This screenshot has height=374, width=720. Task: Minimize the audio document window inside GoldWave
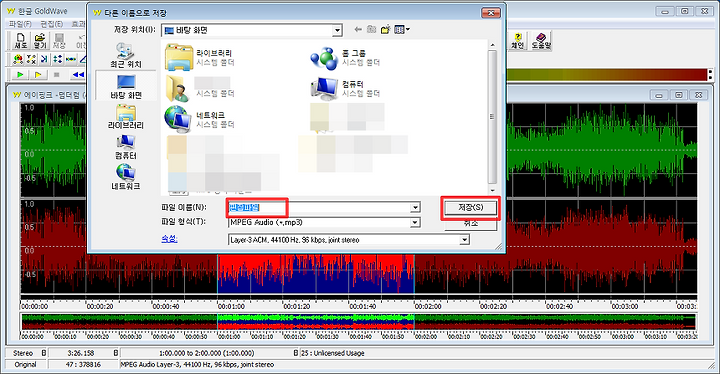coord(659,95)
